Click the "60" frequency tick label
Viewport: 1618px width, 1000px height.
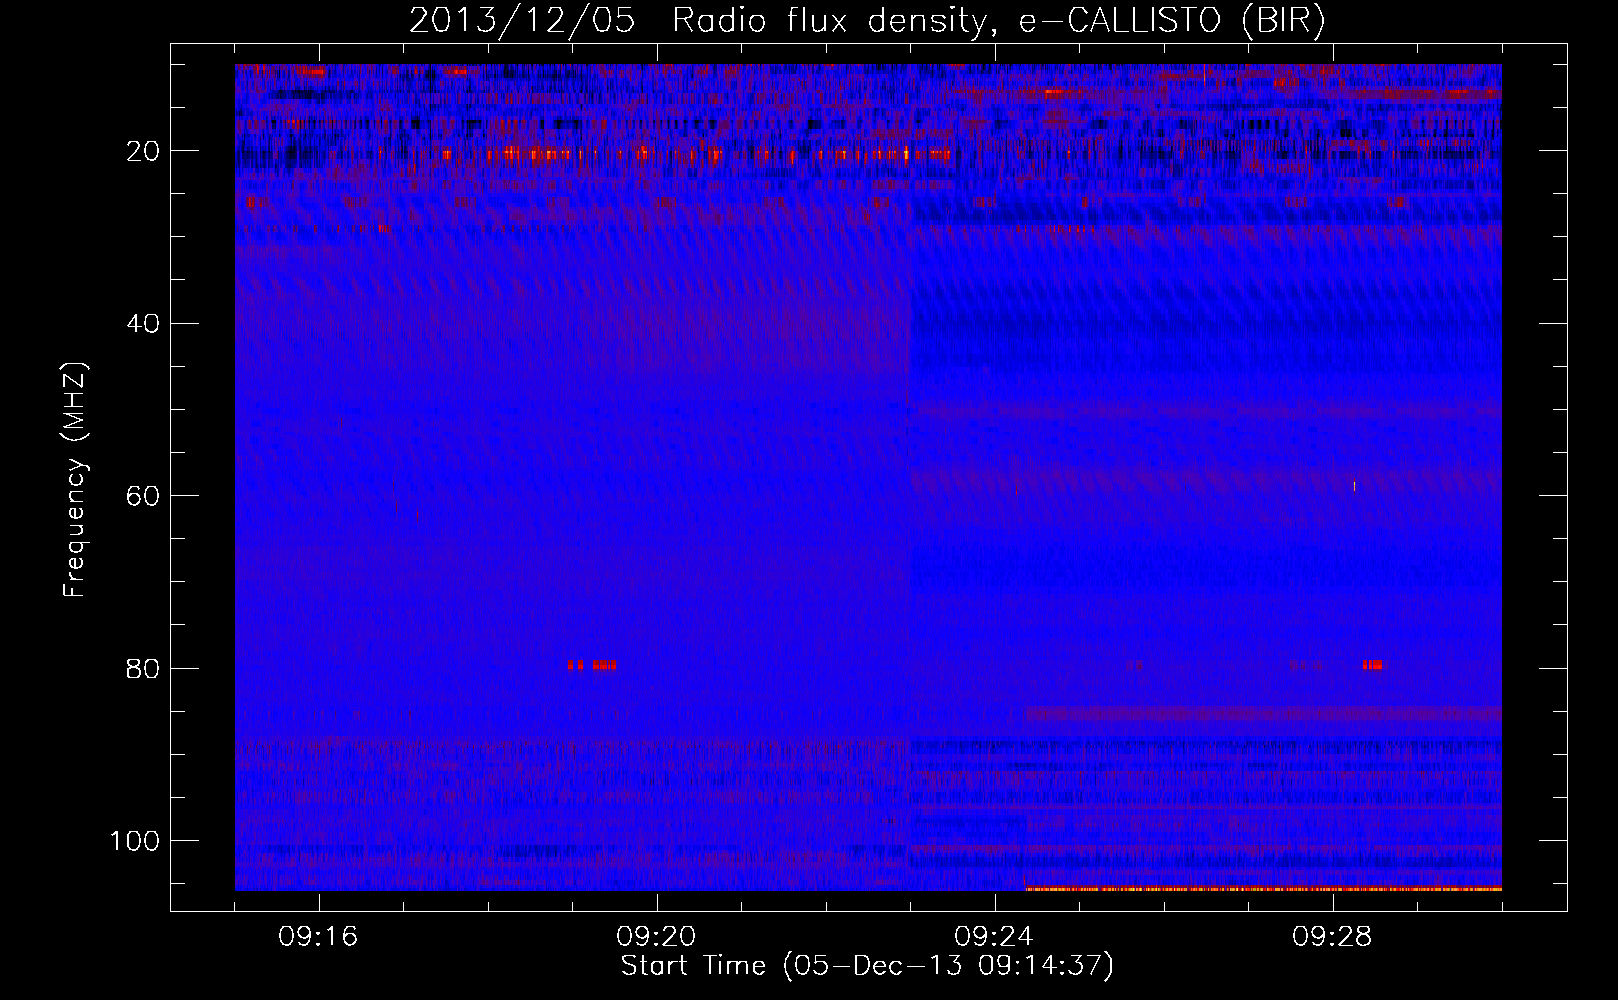tap(144, 496)
